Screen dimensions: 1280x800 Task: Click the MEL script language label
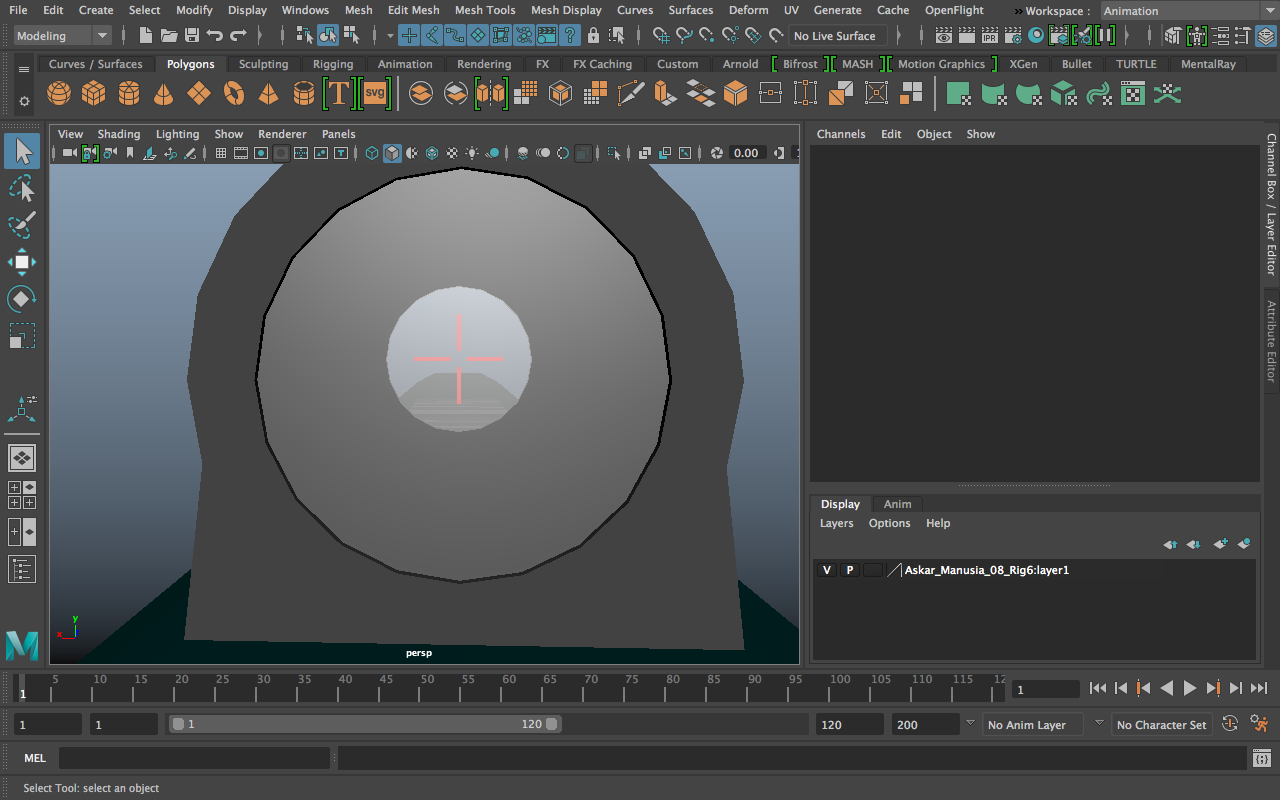35,758
